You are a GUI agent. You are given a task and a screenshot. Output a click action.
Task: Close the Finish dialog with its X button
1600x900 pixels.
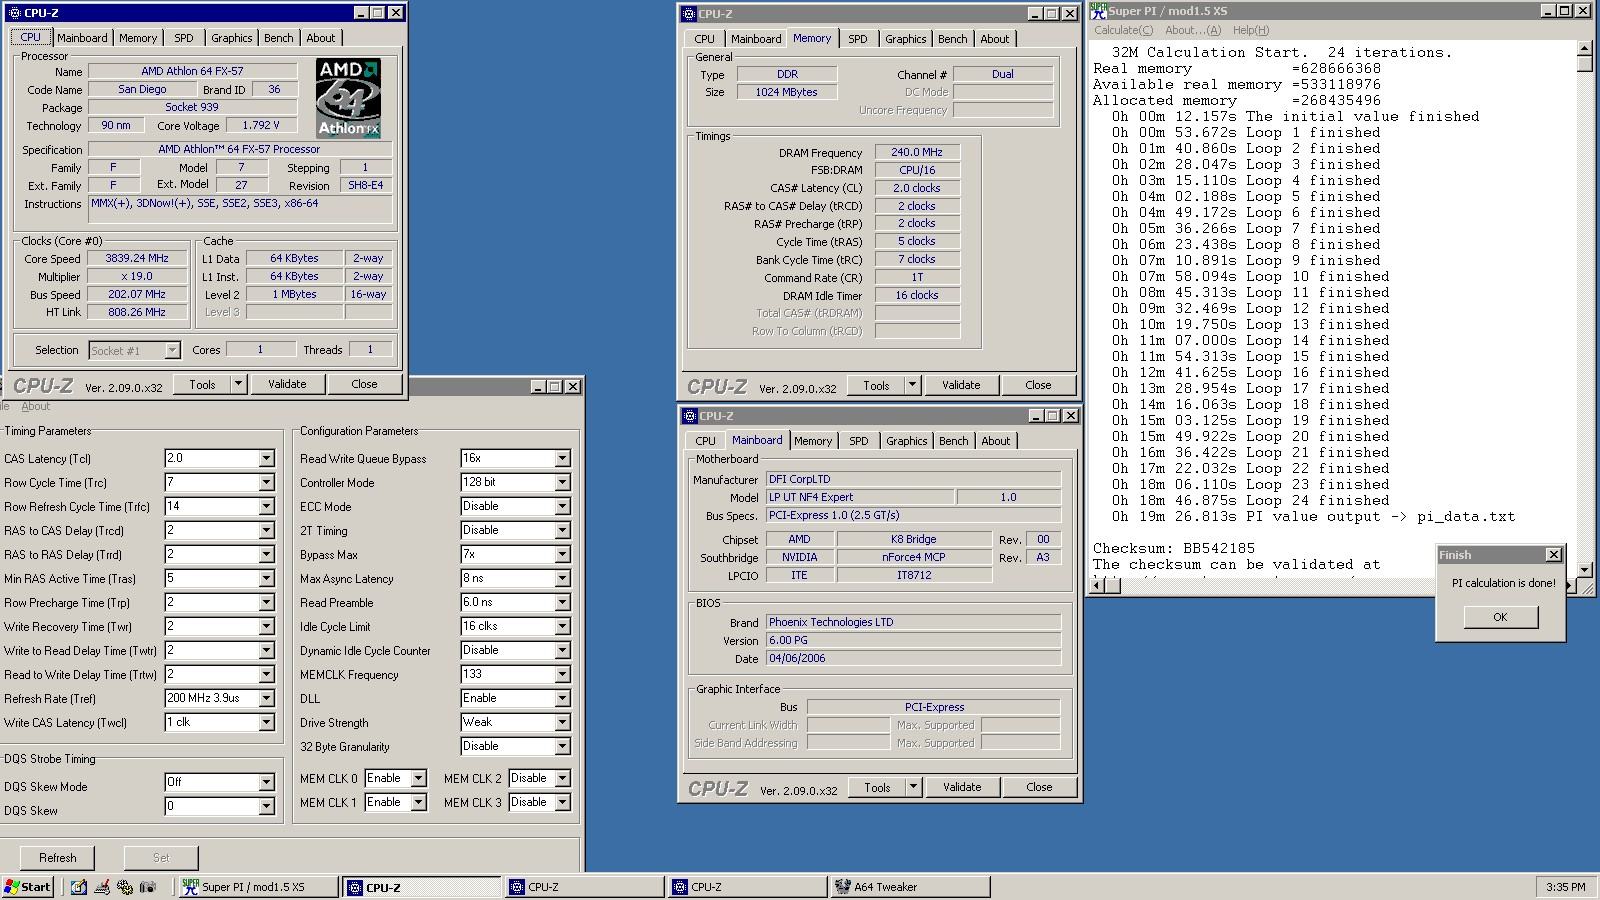[x=1553, y=555]
